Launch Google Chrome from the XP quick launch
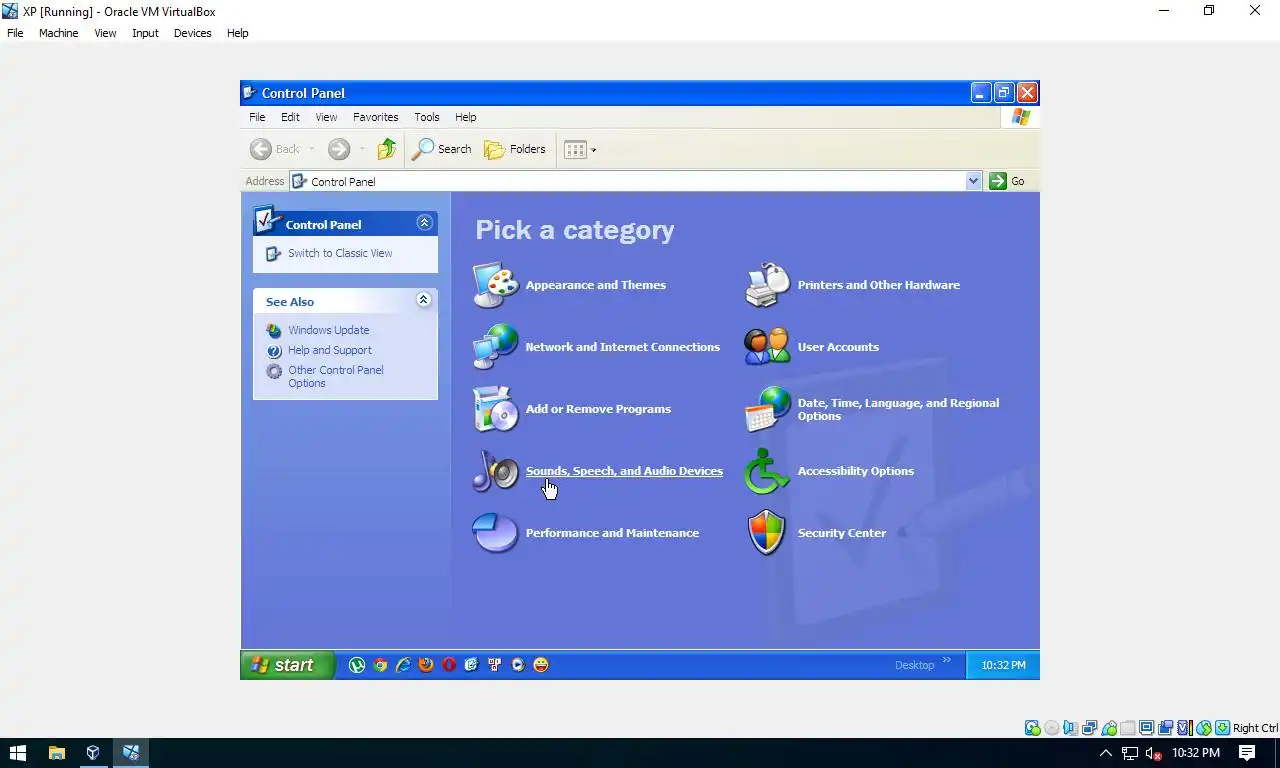Viewport: 1280px width, 768px height. [x=380, y=665]
